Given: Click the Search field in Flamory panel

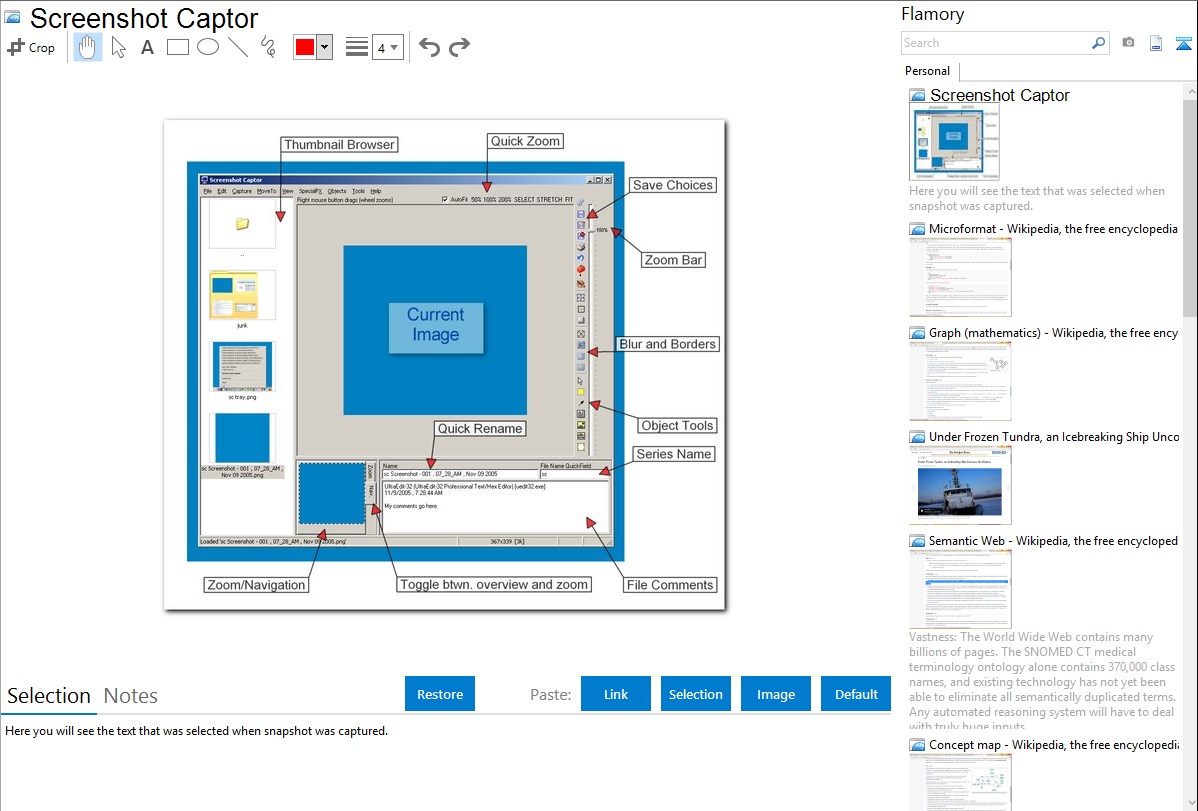Looking at the screenshot, I should tap(995, 43).
